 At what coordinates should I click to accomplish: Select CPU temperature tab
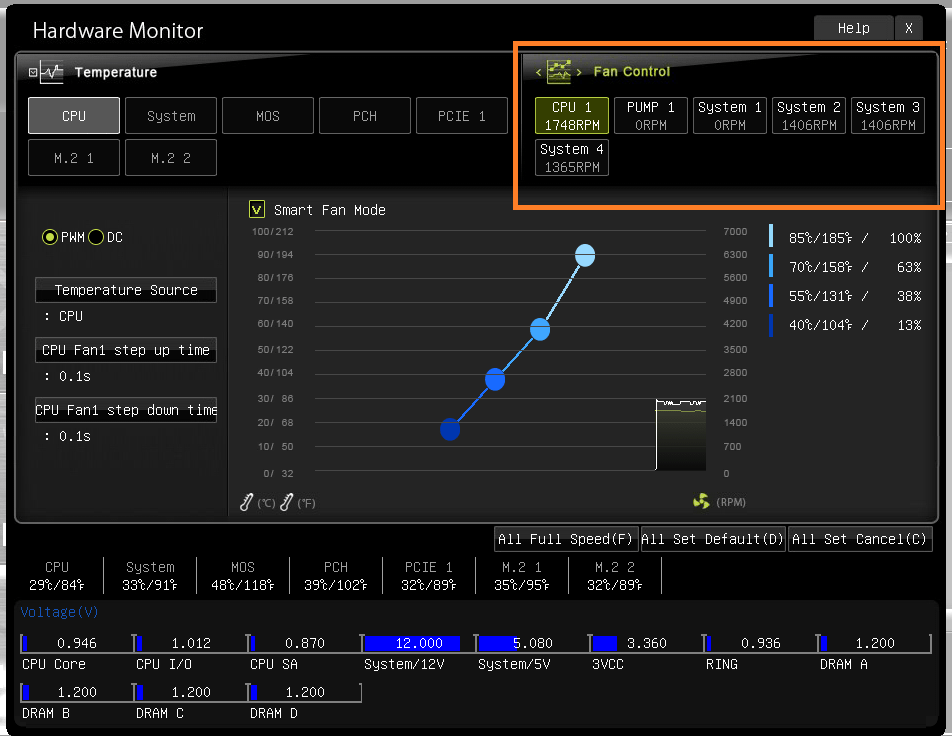(74, 115)
